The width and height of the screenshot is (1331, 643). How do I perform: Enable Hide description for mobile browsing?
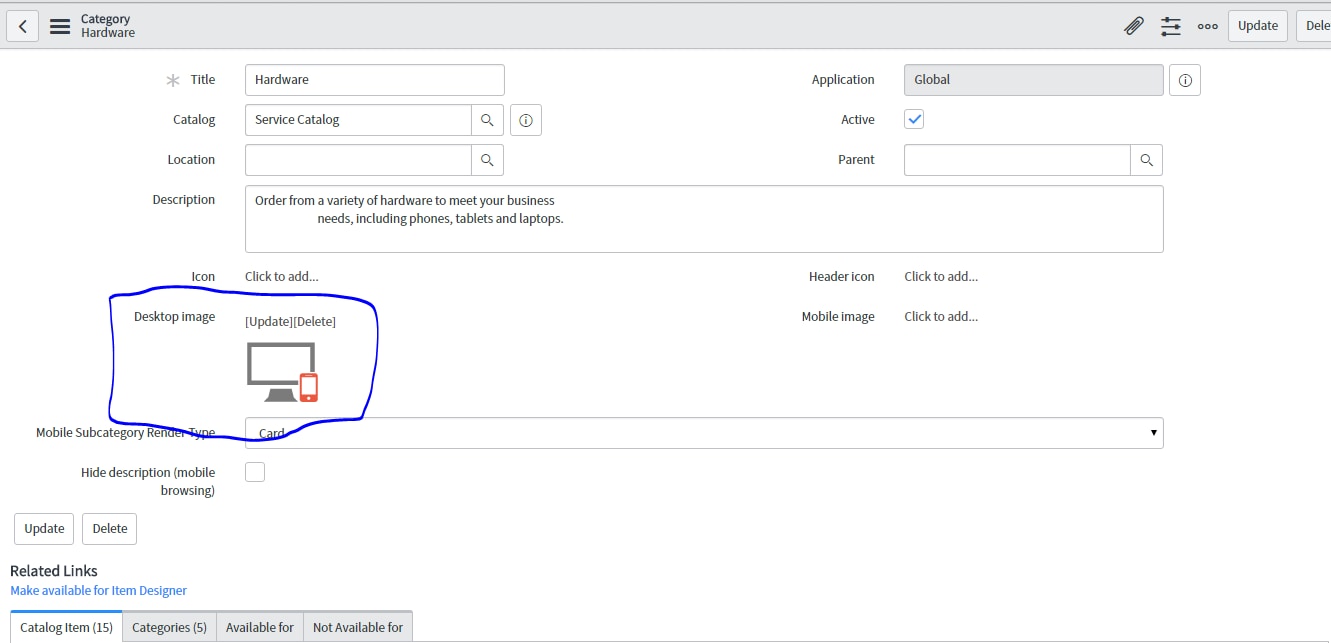(254, 471)
